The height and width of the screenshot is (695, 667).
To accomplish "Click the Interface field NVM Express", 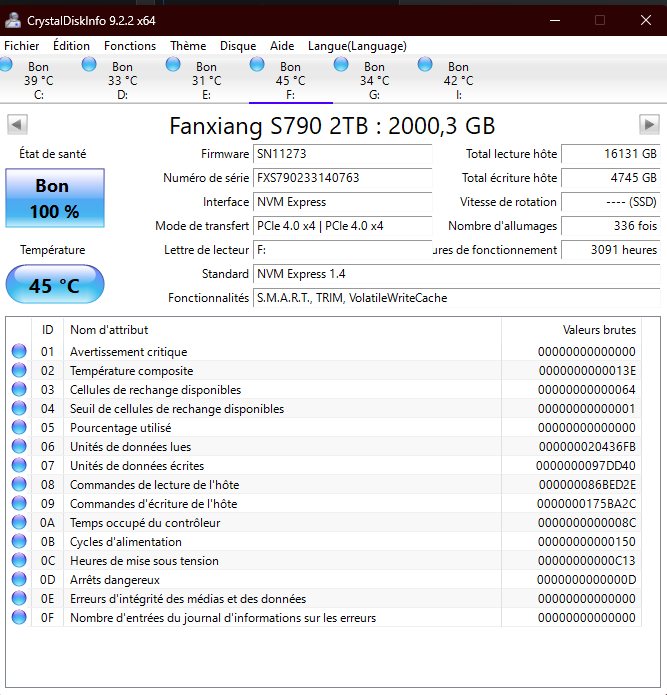I will pyautogui.click(x=343, y=202).
